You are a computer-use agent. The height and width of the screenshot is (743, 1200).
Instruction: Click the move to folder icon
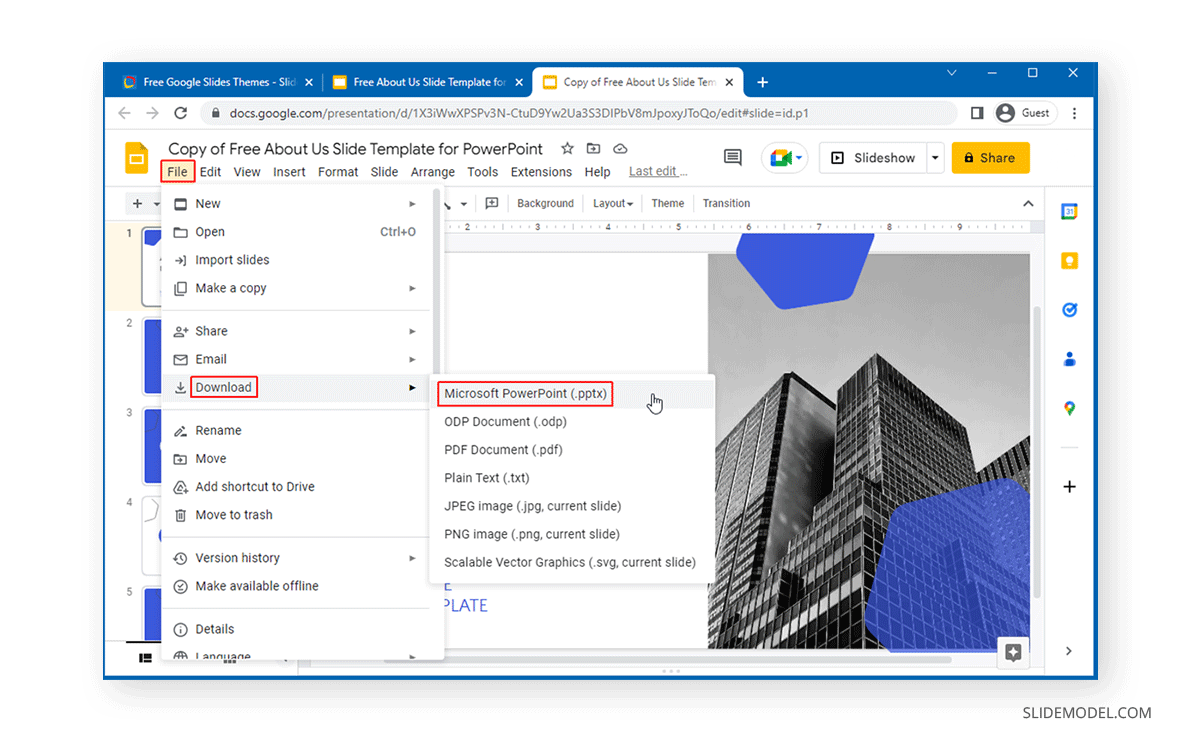[x=594, y=149]
